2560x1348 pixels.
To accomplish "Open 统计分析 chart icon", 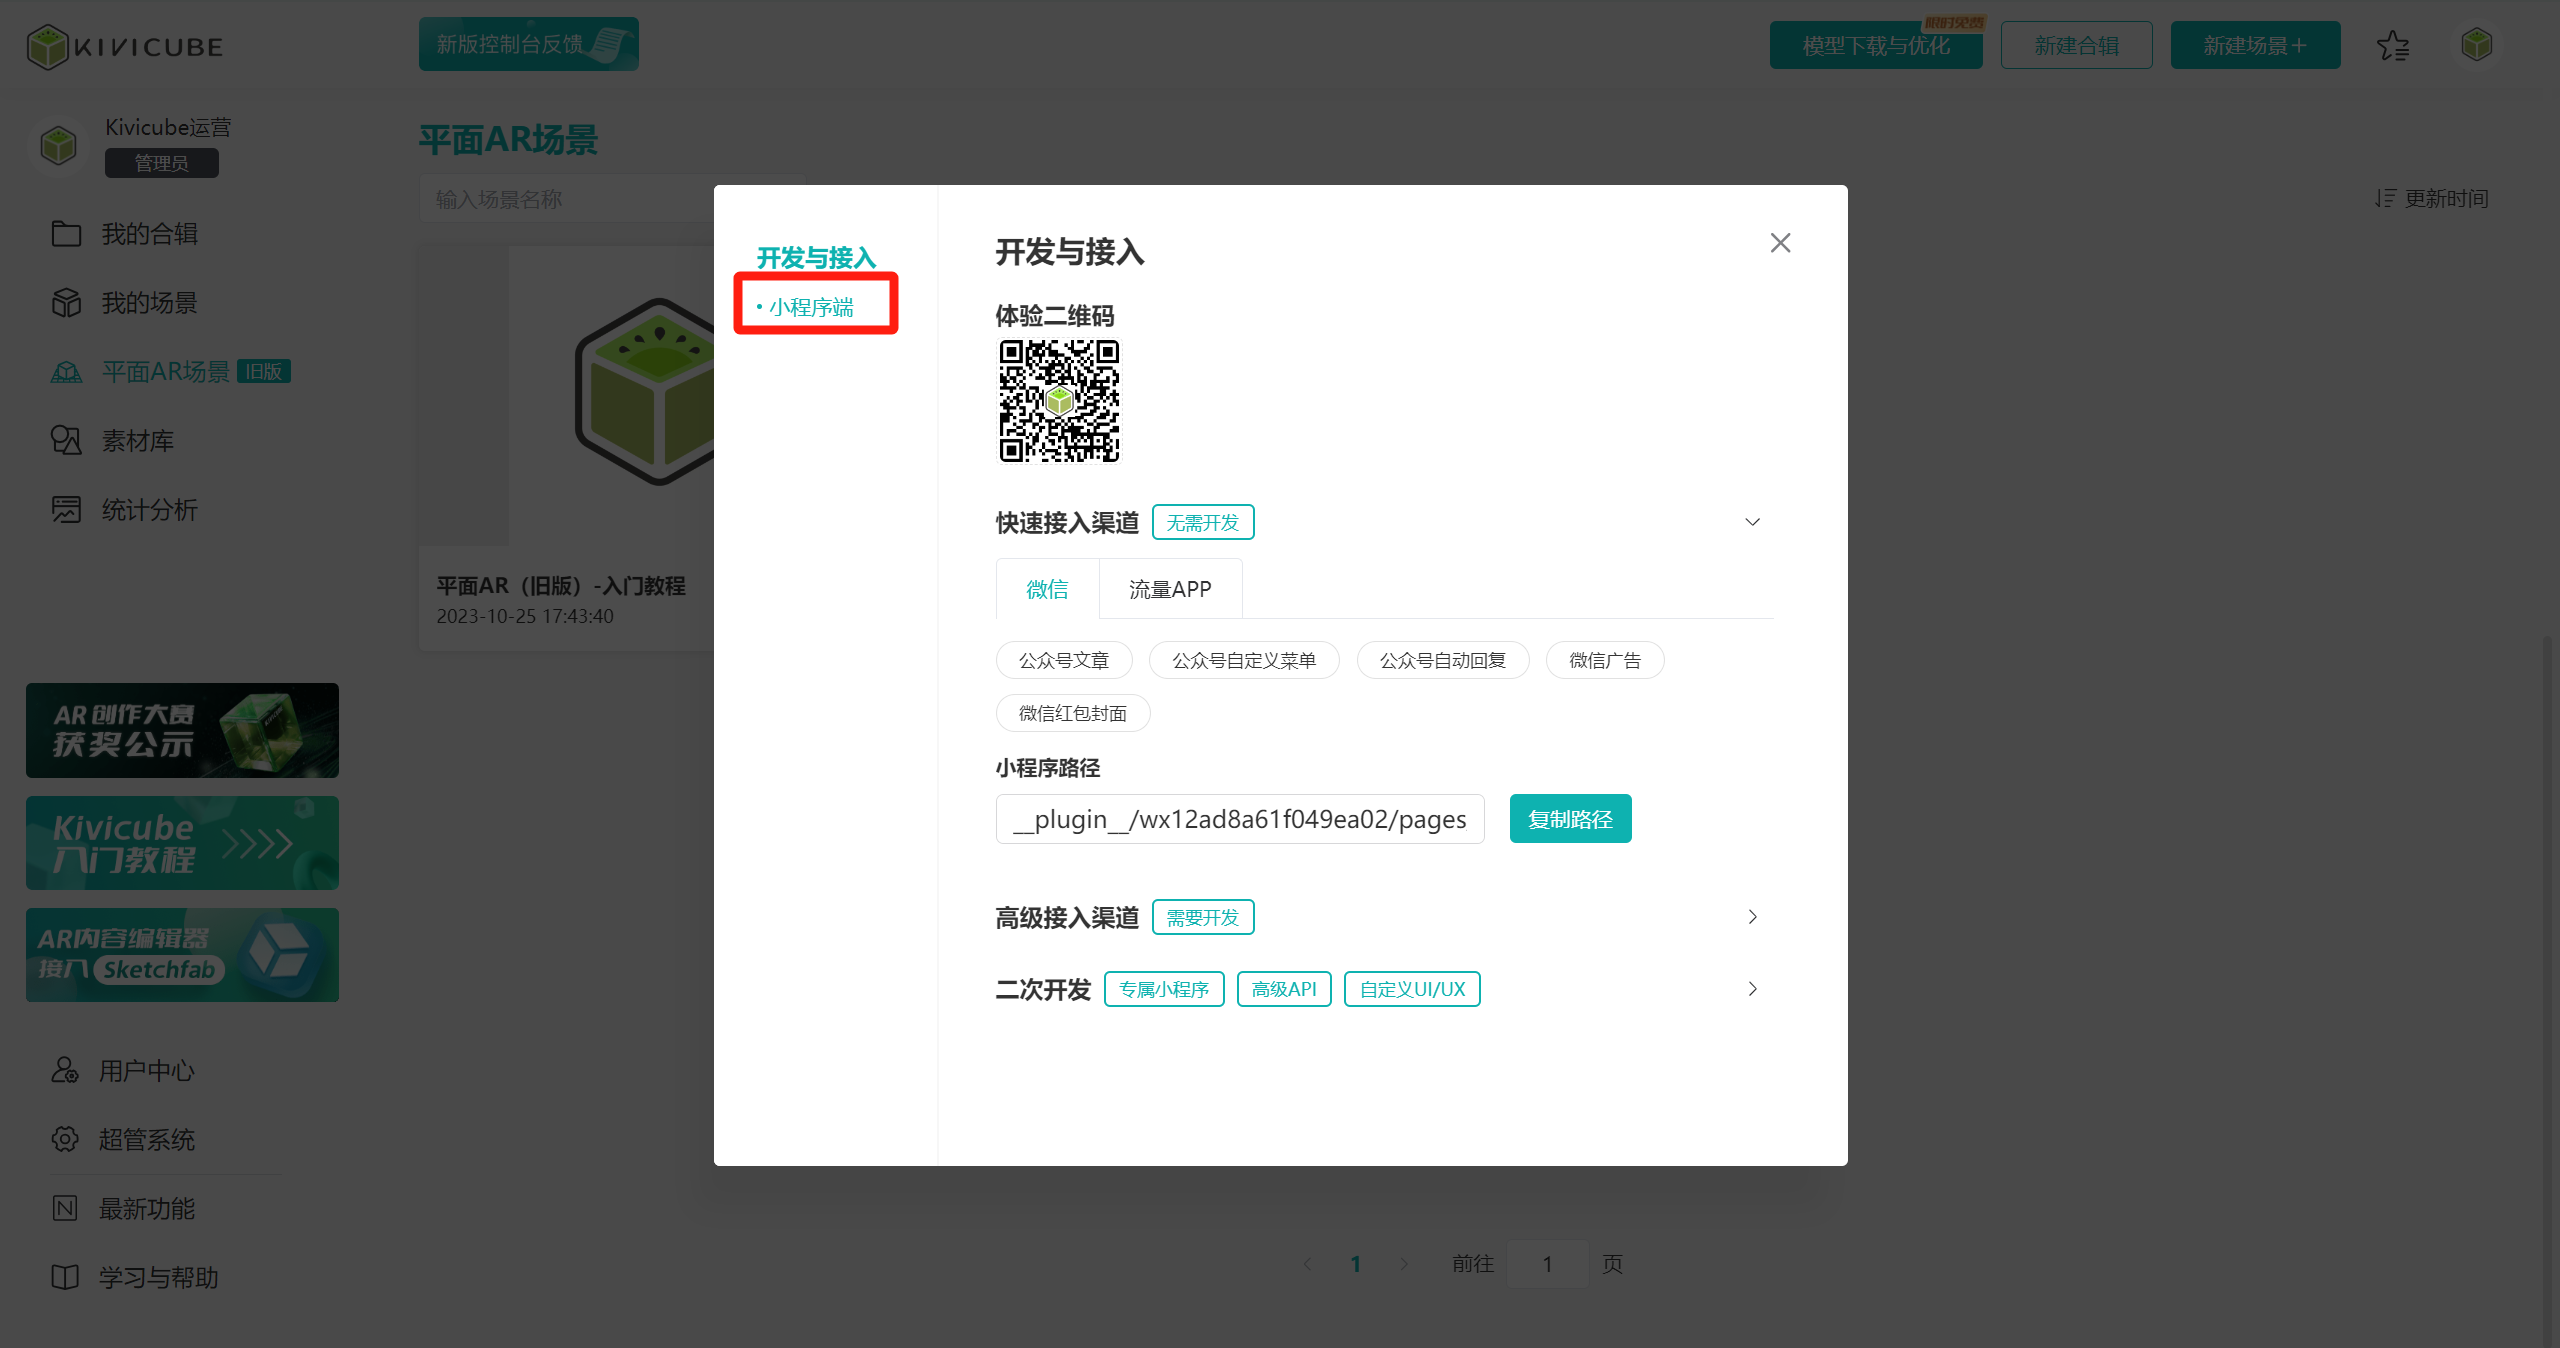I will tap(66, 510).
